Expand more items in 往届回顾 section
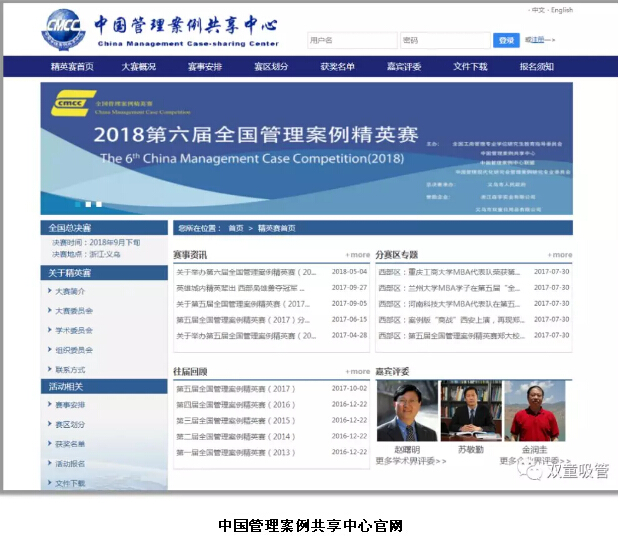Viewport: 618px width, 536px height. pos(358,372)
